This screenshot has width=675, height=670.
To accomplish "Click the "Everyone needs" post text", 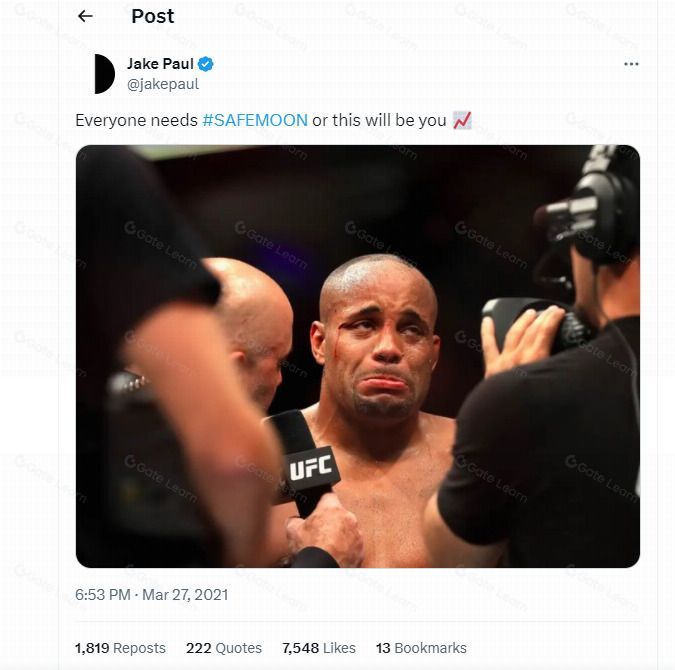I will [137, 120].
